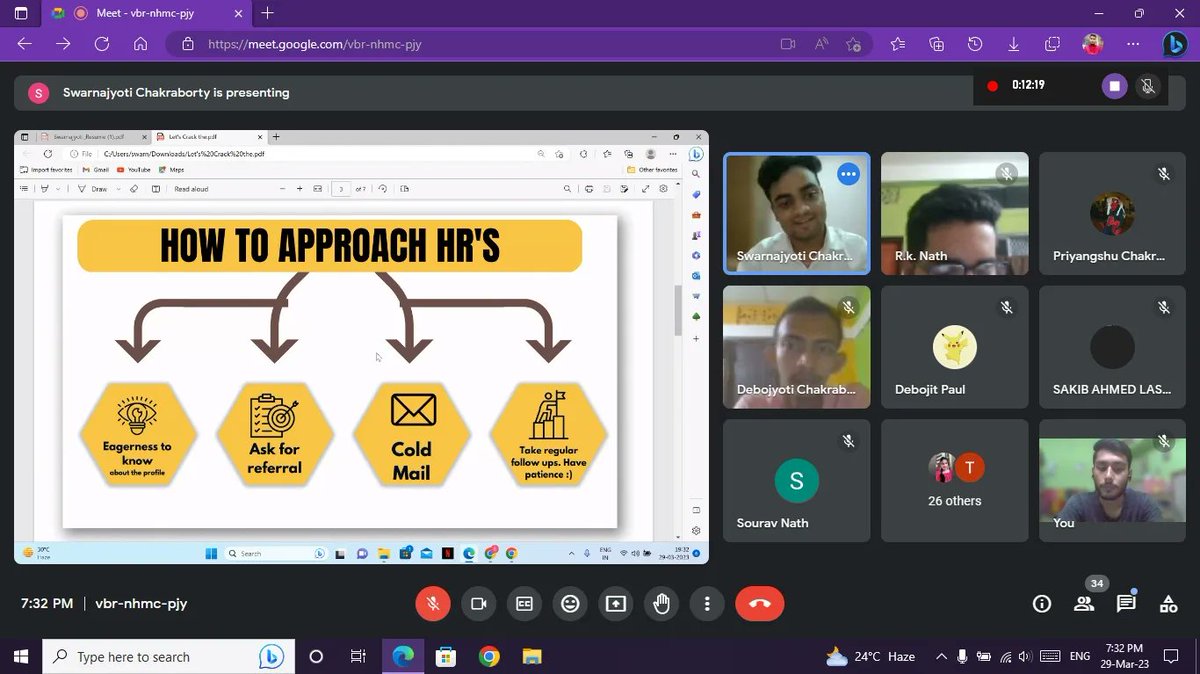
Task: Click the presented screen share view
Action: 361,347
